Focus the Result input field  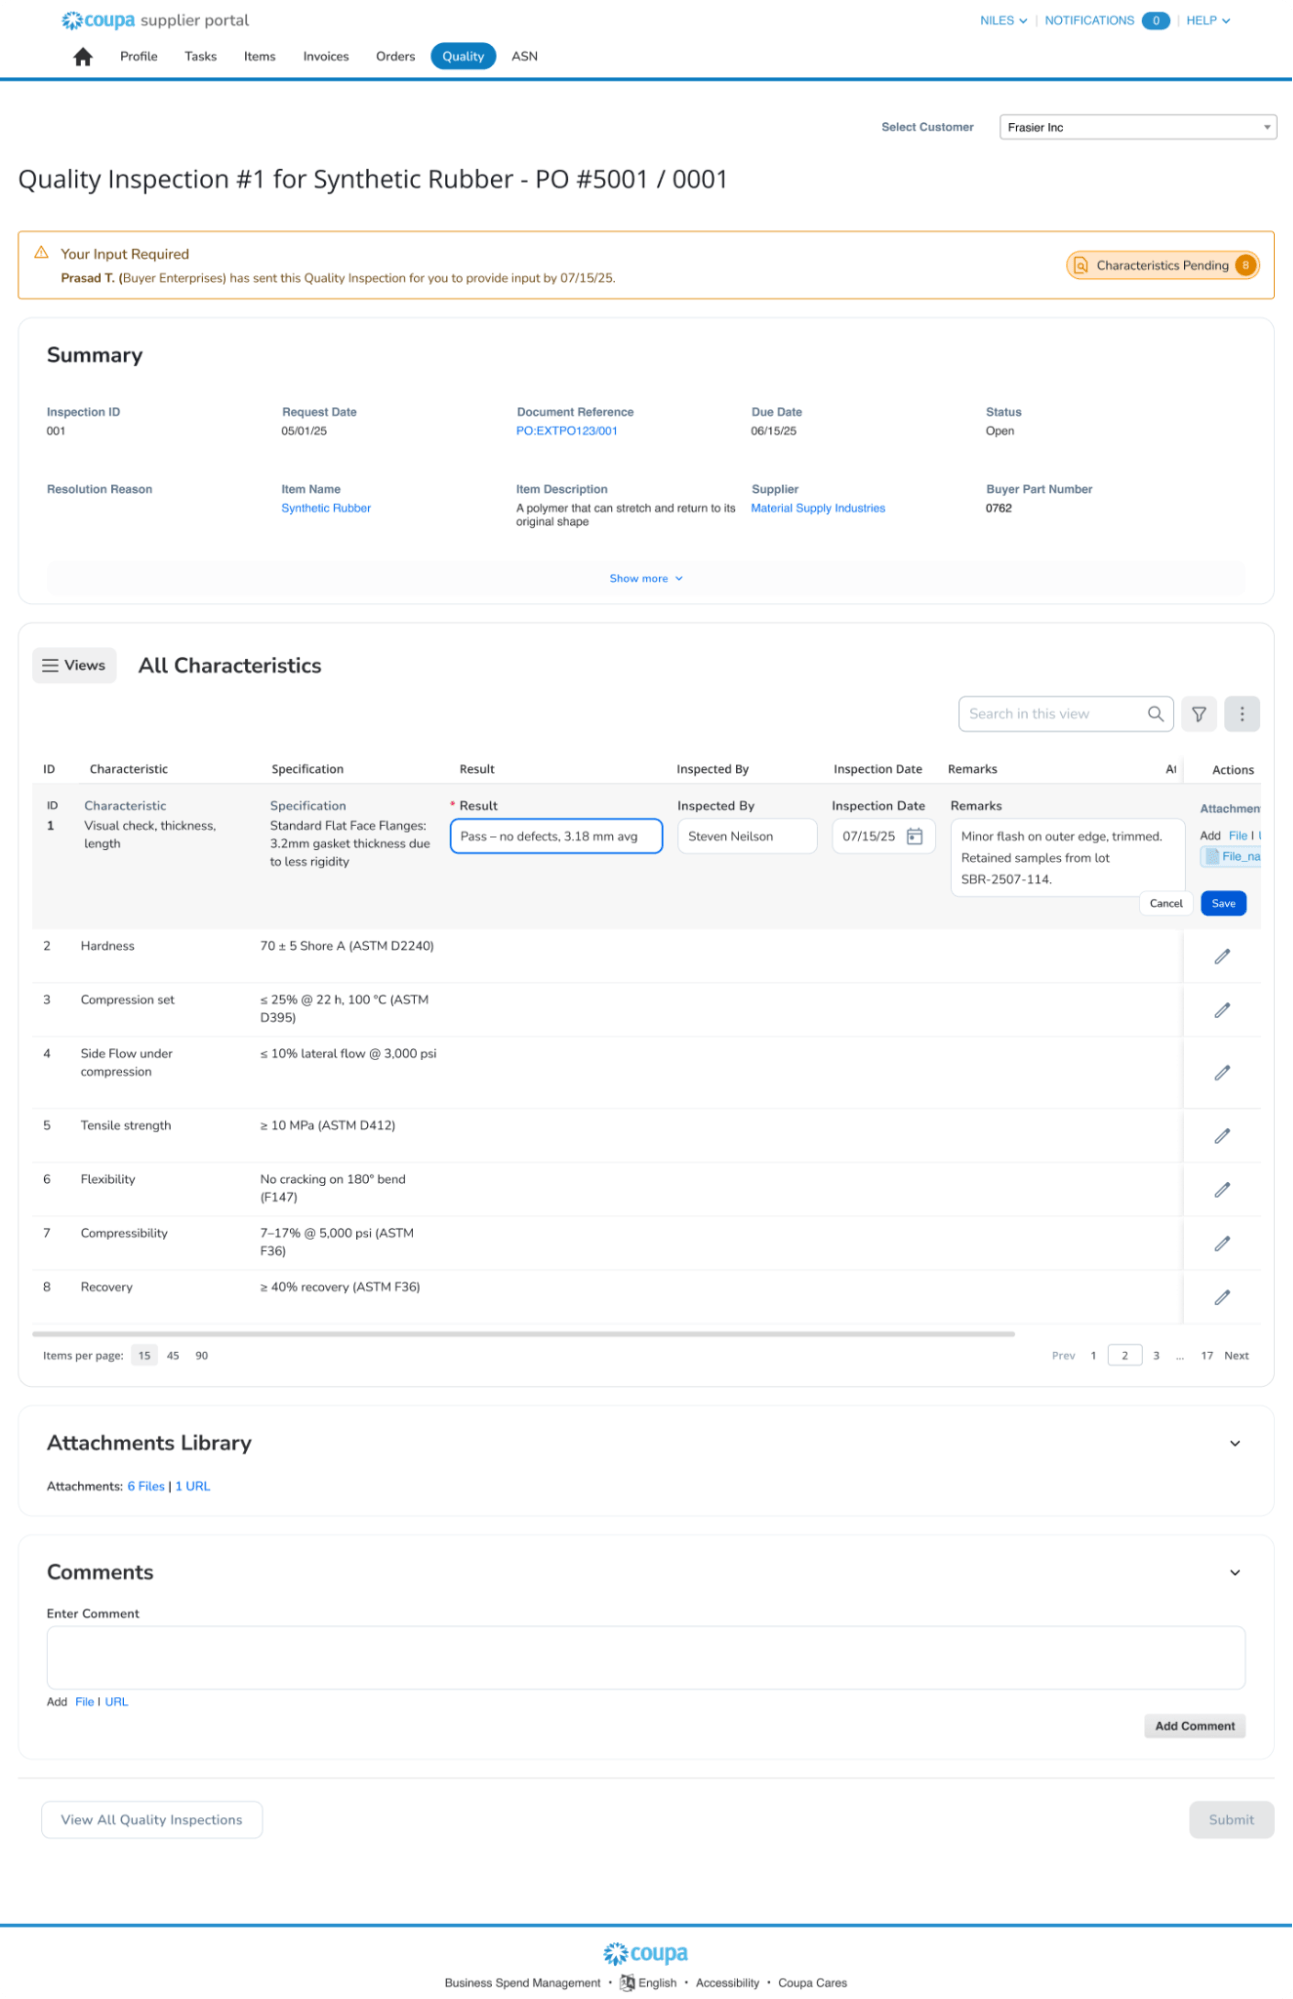tap(556, 837)
